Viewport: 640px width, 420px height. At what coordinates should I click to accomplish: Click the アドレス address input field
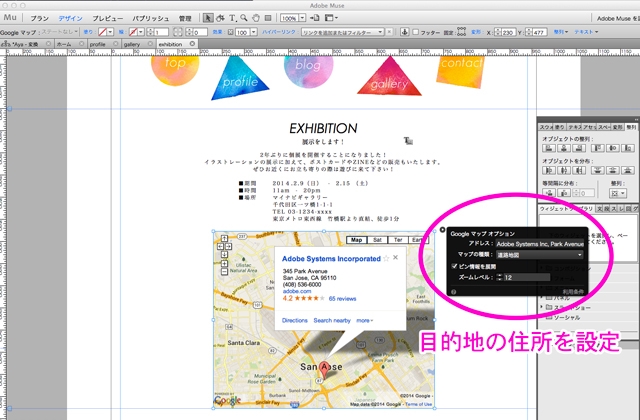coord(540,244)
